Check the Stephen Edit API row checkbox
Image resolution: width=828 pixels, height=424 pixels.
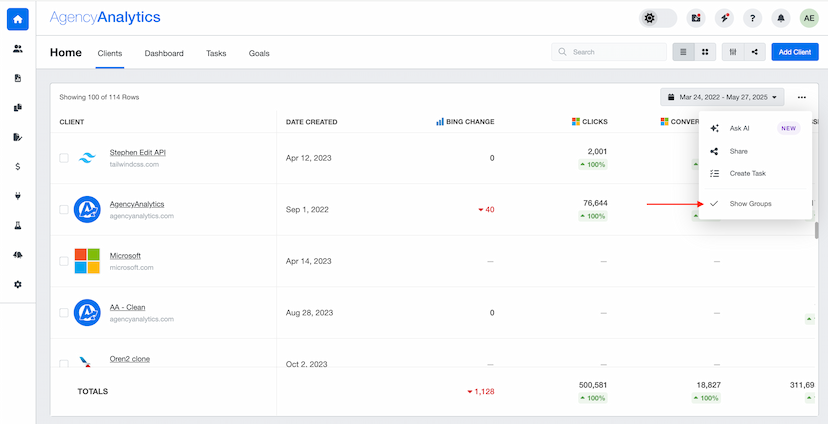(64, 158)
